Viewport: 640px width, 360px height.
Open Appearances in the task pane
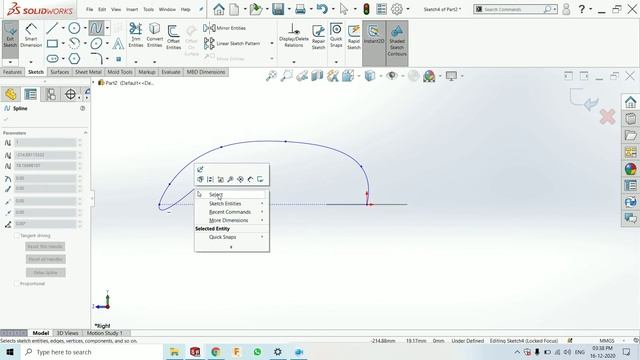click(x=631, y=169)
